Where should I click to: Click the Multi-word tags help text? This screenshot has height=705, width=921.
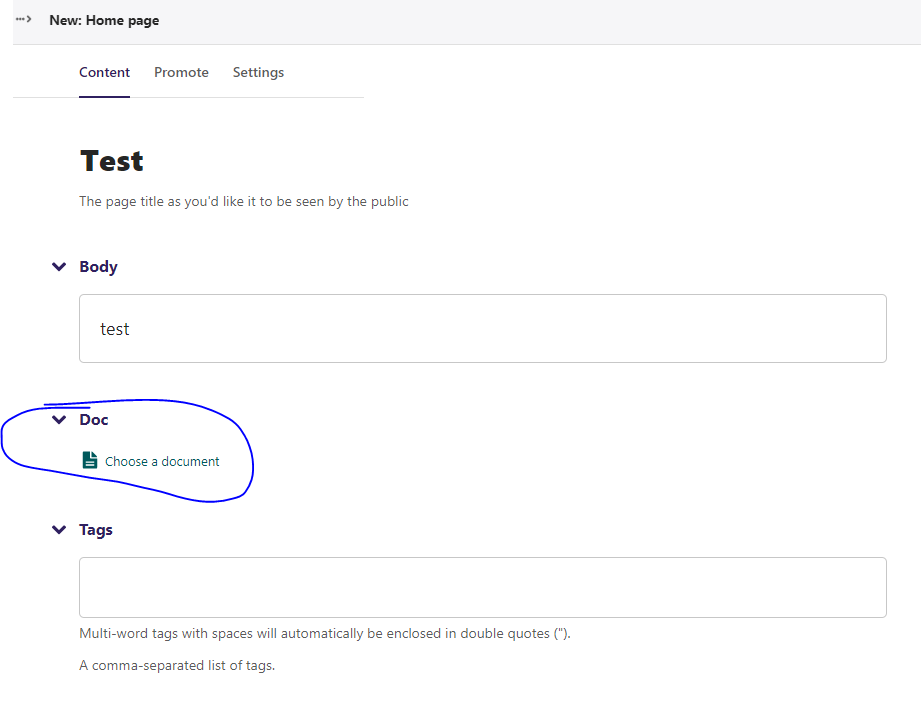point(325,633)
